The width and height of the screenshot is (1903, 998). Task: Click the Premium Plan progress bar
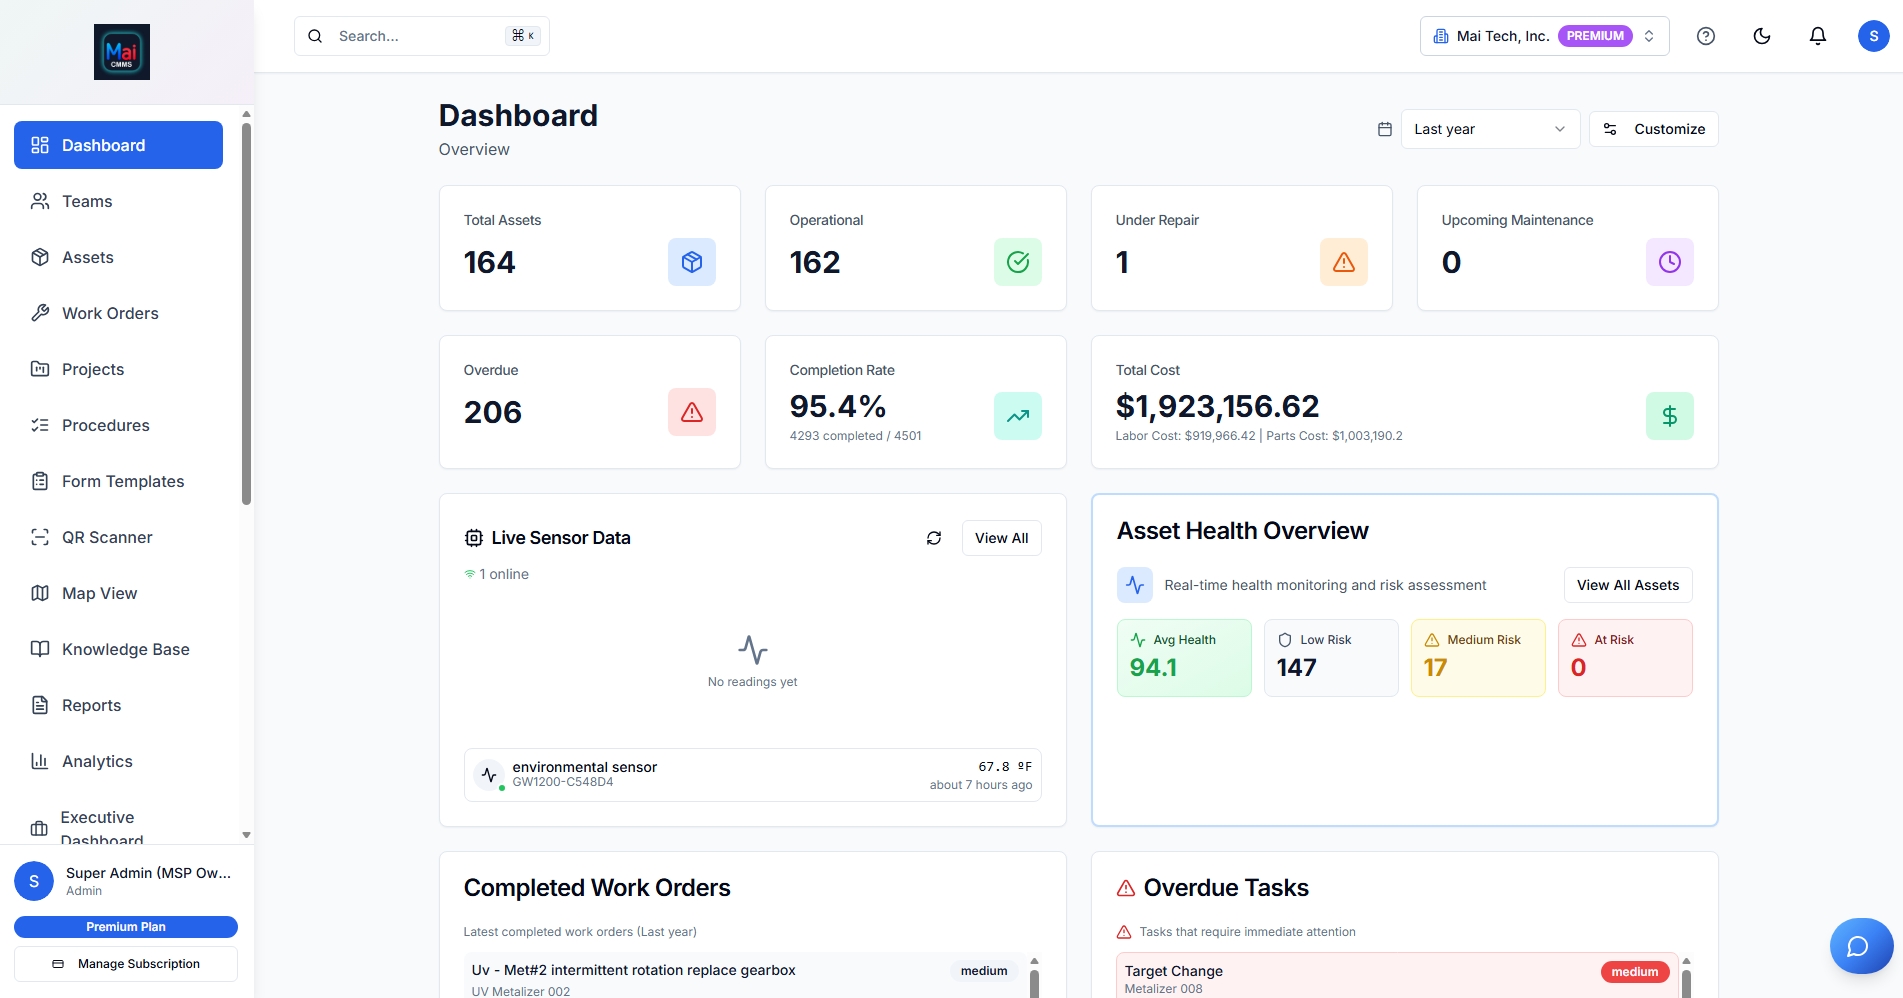pos(126,926)
